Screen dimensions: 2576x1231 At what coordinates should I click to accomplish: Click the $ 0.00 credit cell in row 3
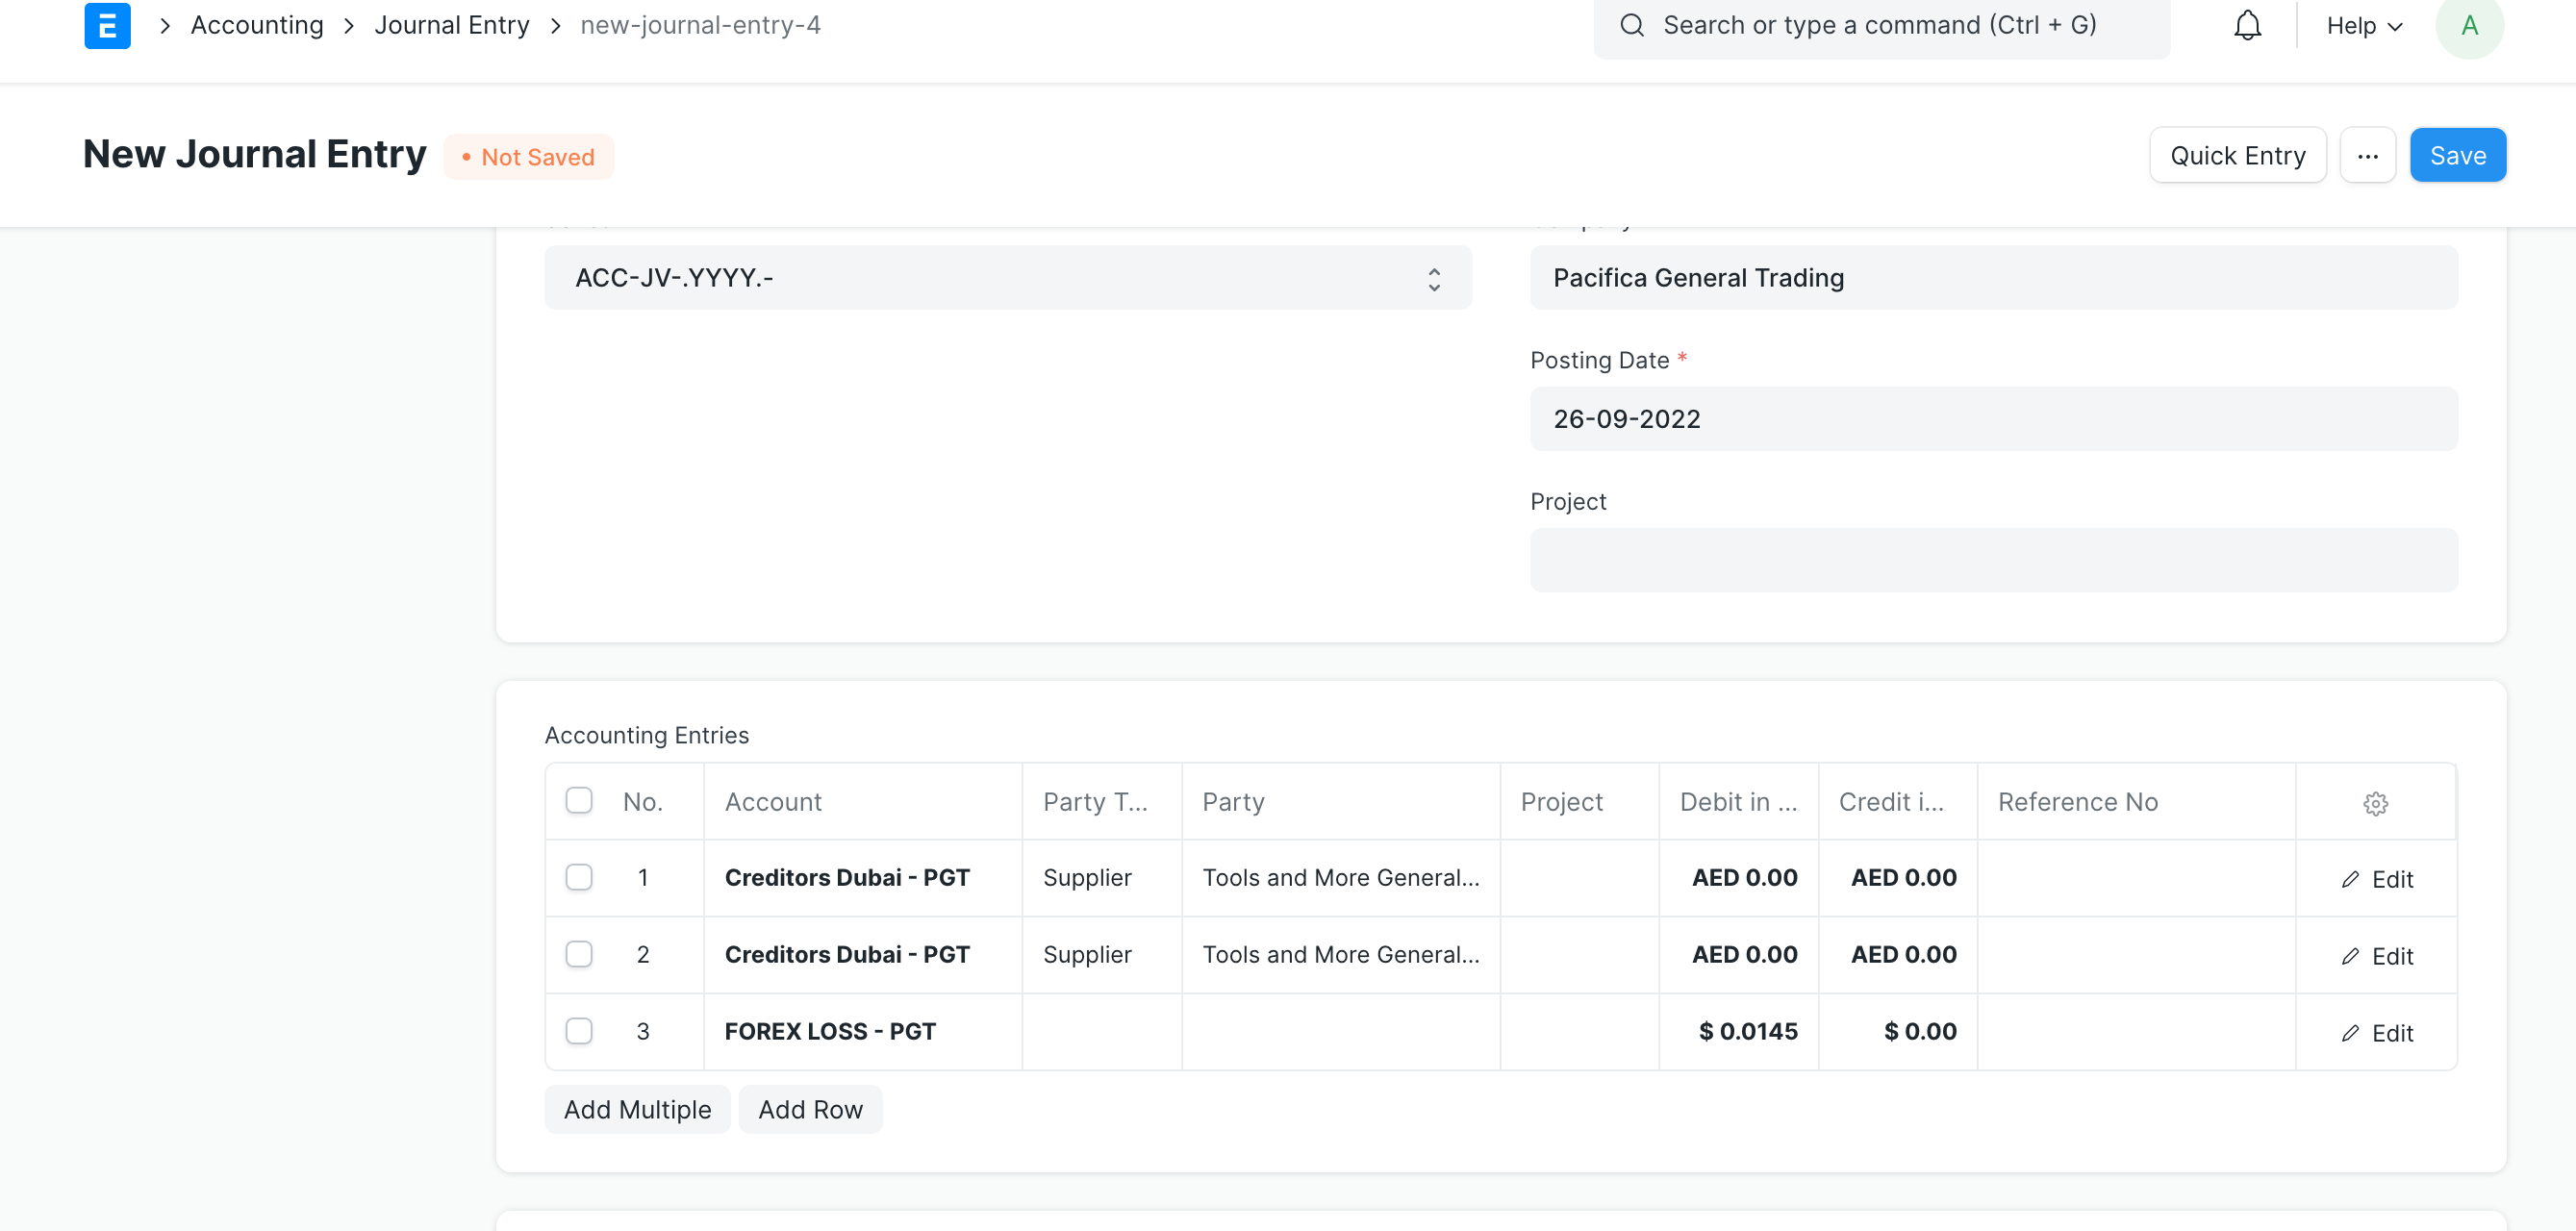[1897, 1032]
